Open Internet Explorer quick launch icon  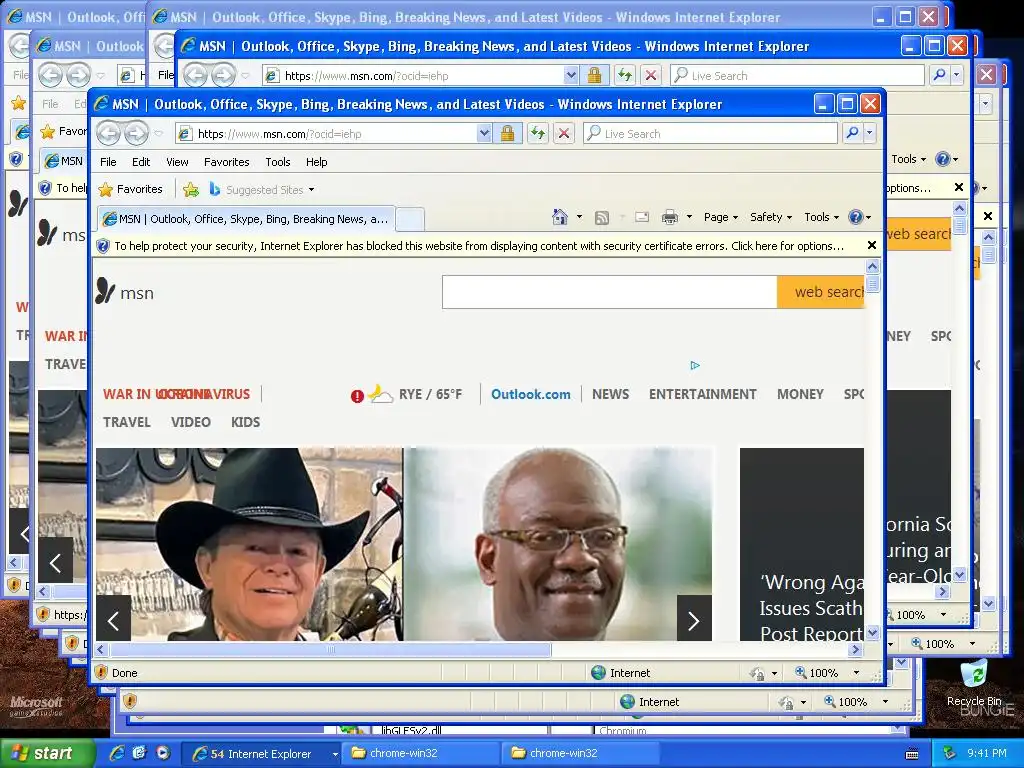point(117,753)
